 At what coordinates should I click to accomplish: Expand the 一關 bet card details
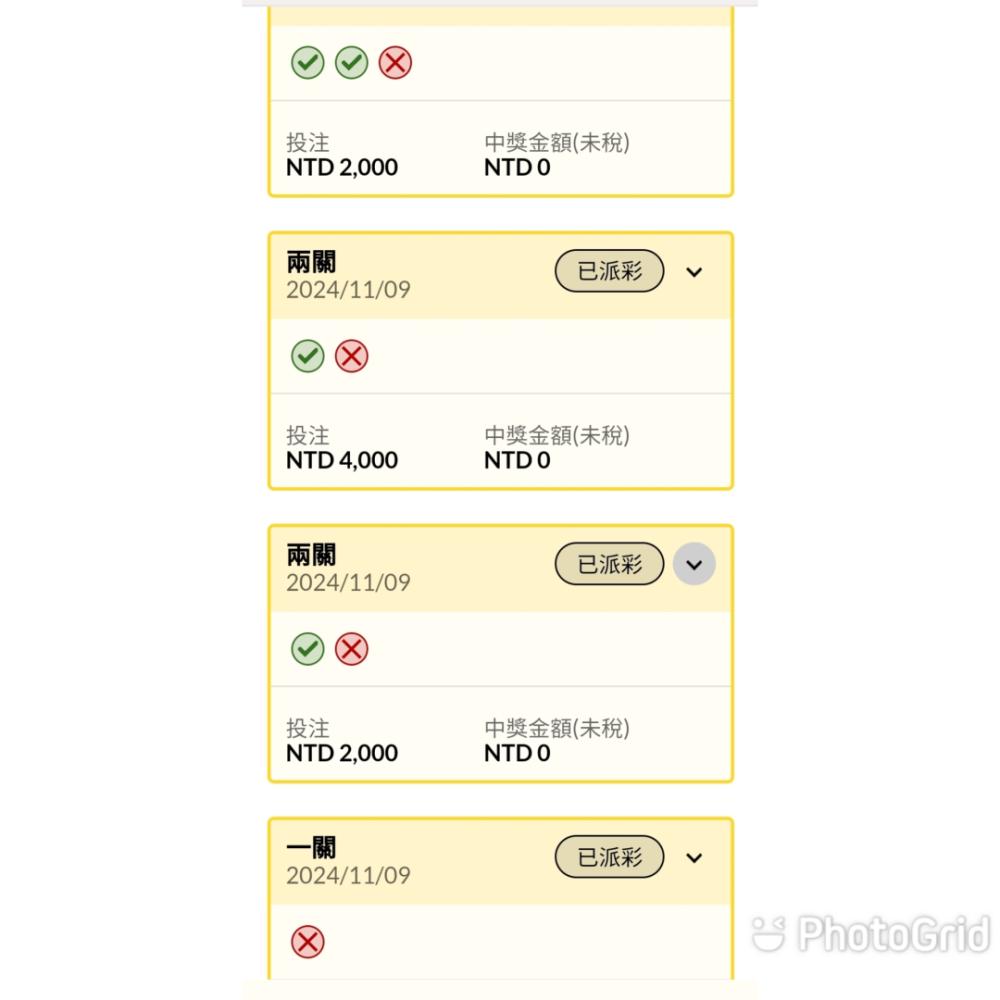(x=694, y=858)
